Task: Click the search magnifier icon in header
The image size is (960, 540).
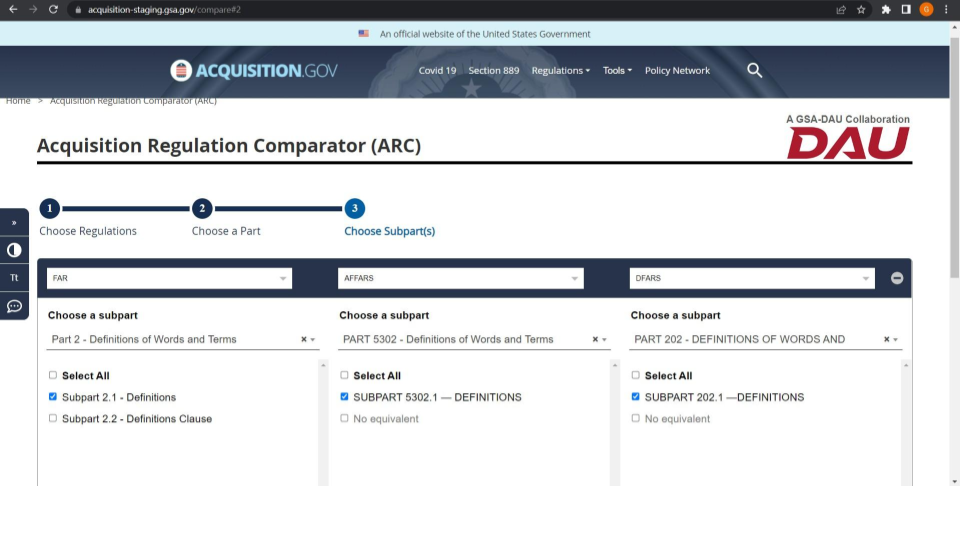Action: (x=755, y=70)
